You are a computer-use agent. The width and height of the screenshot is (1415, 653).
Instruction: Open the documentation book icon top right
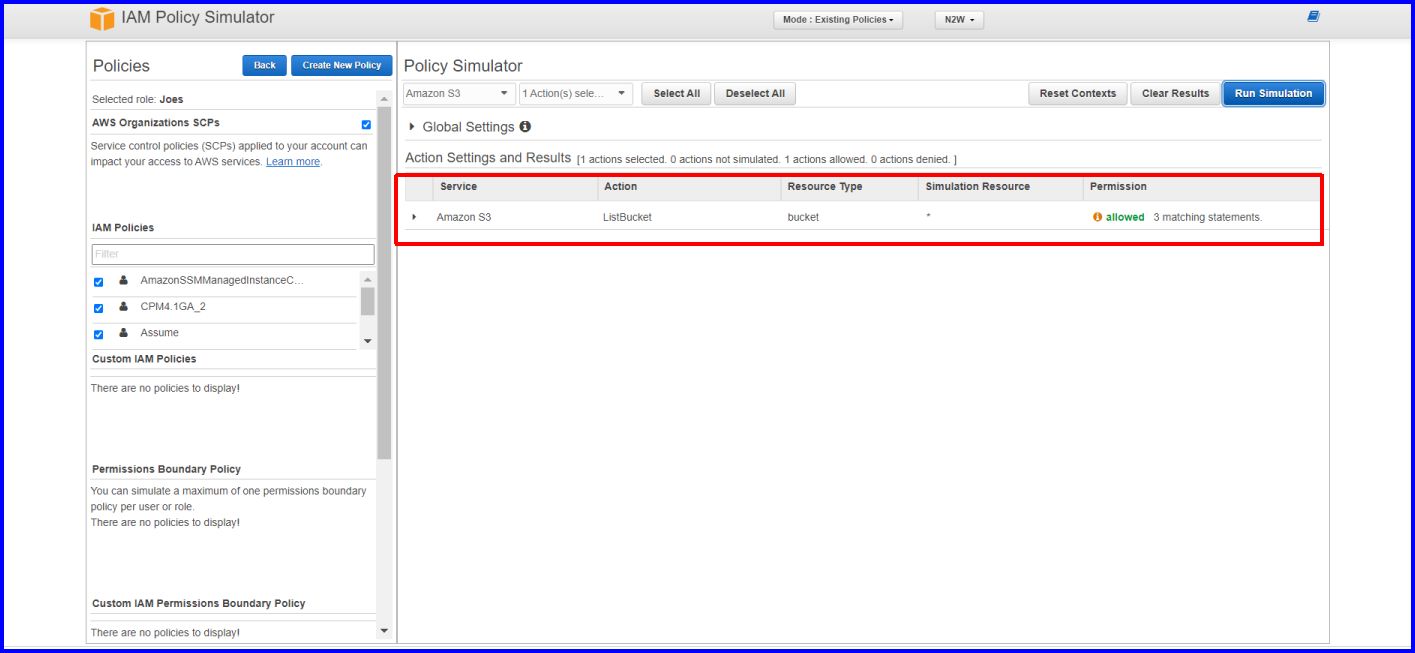(x=1311, y=14)
